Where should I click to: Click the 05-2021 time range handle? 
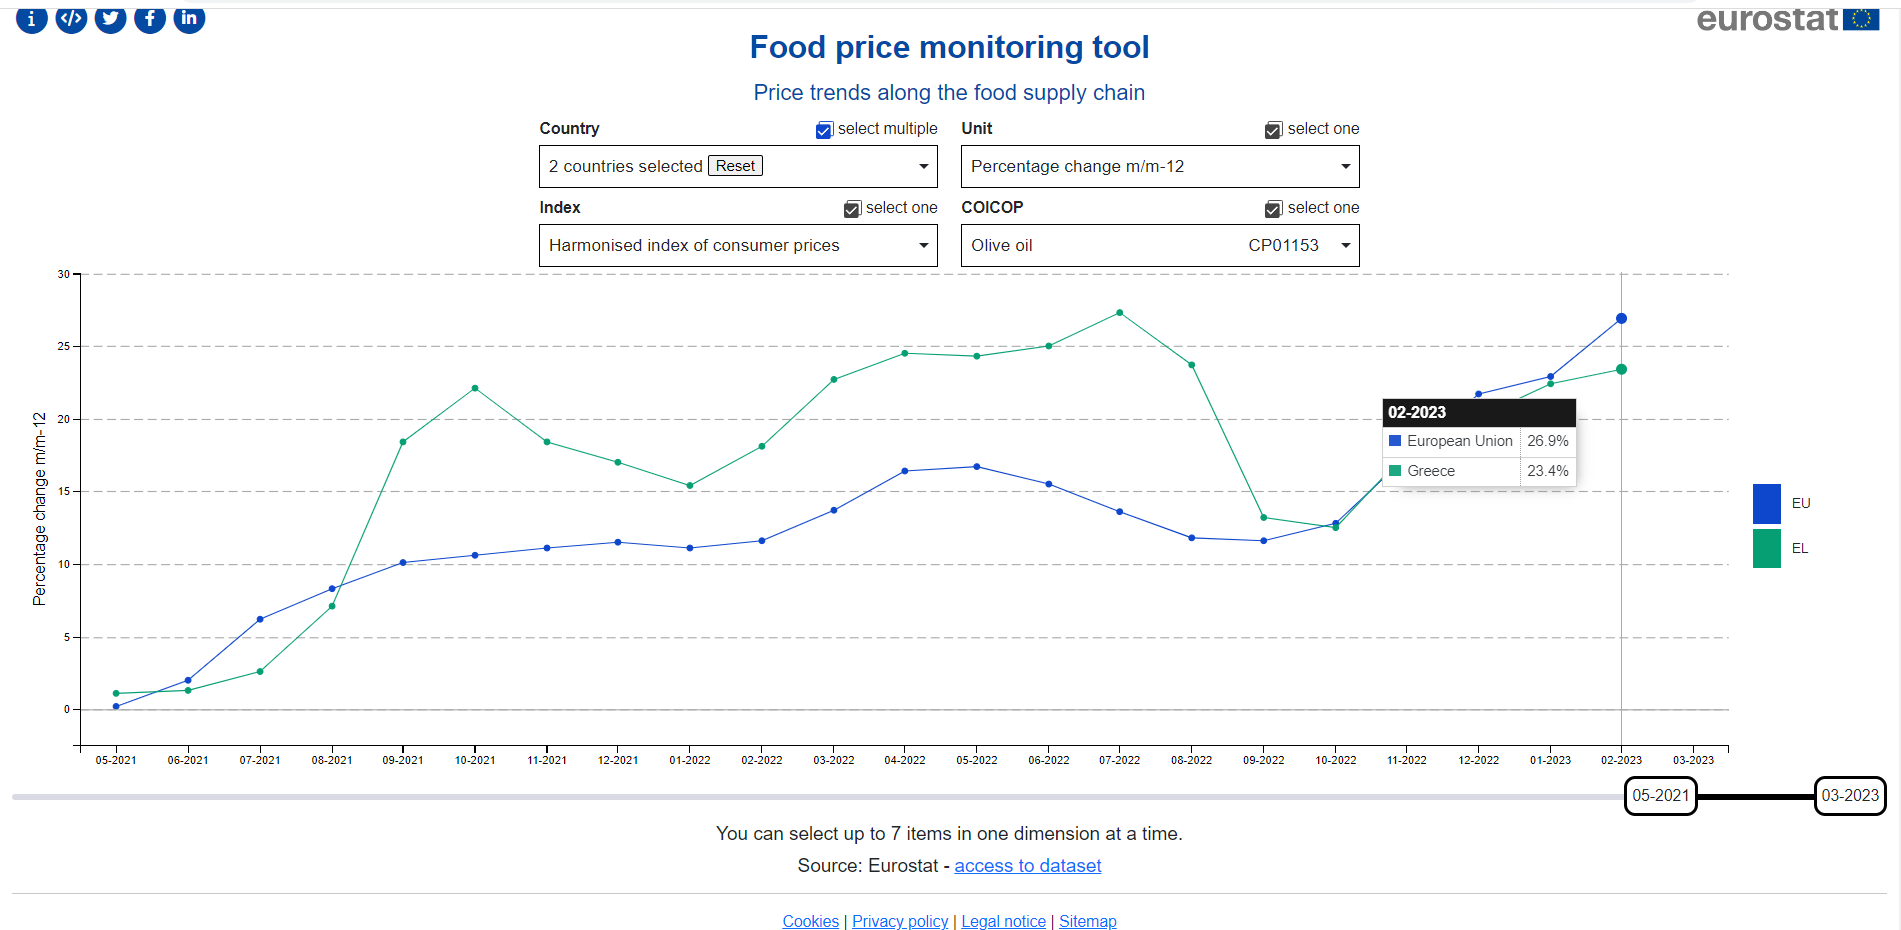tap(1660, 796)
